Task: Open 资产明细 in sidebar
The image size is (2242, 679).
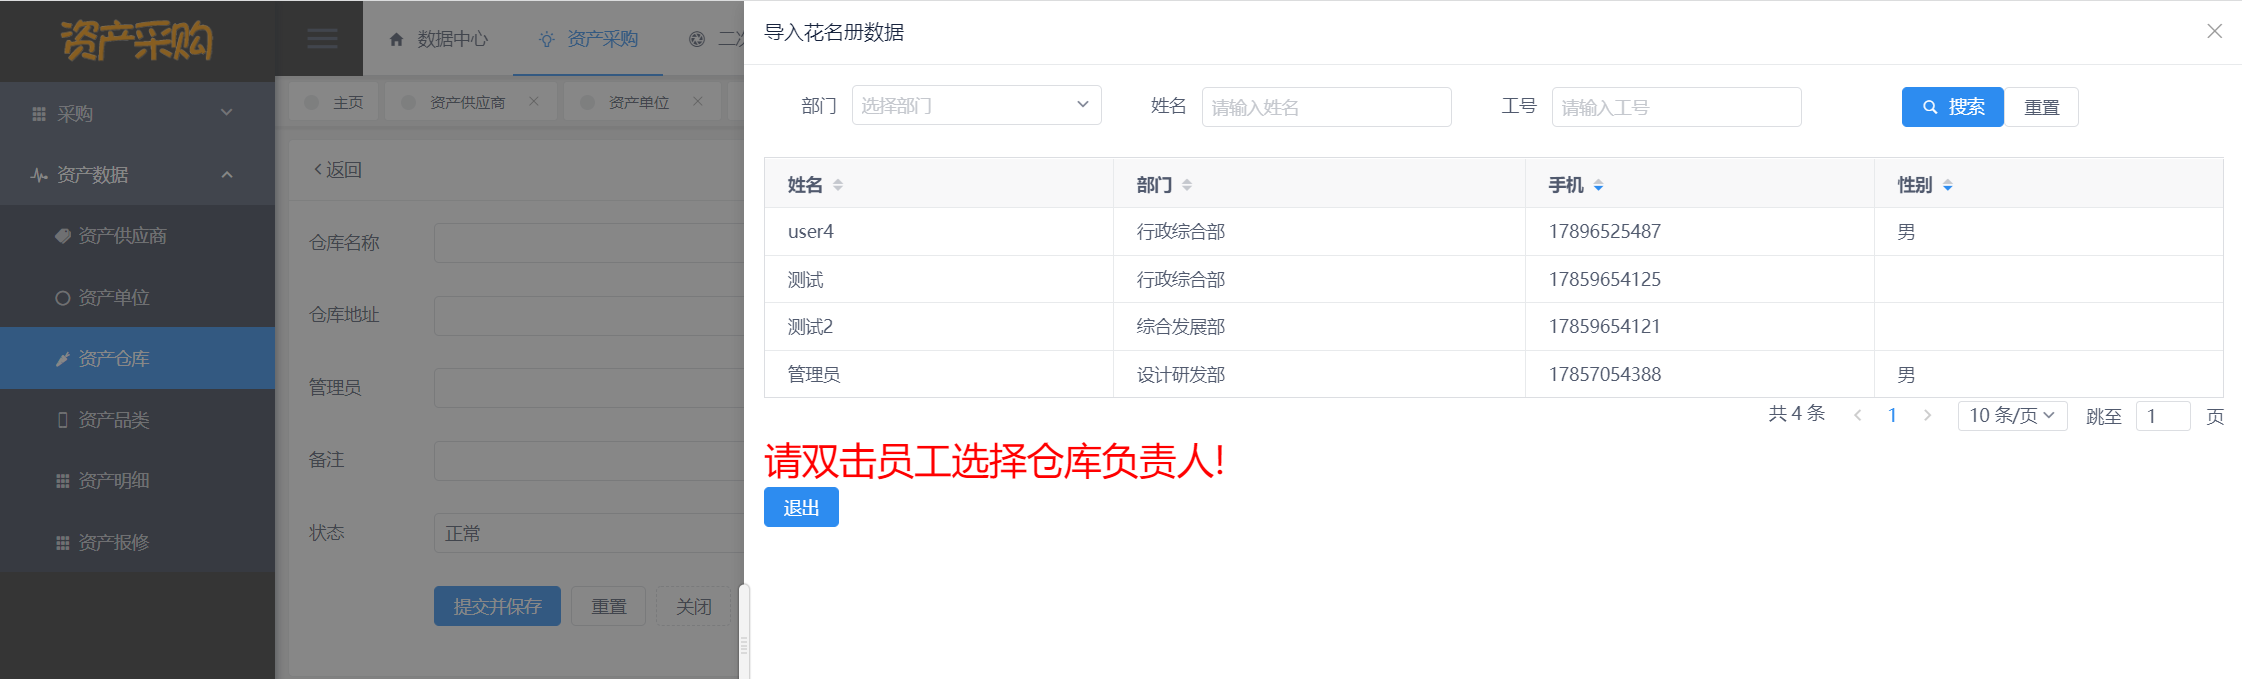Action: pyautogui.click(x=137, y=481)
